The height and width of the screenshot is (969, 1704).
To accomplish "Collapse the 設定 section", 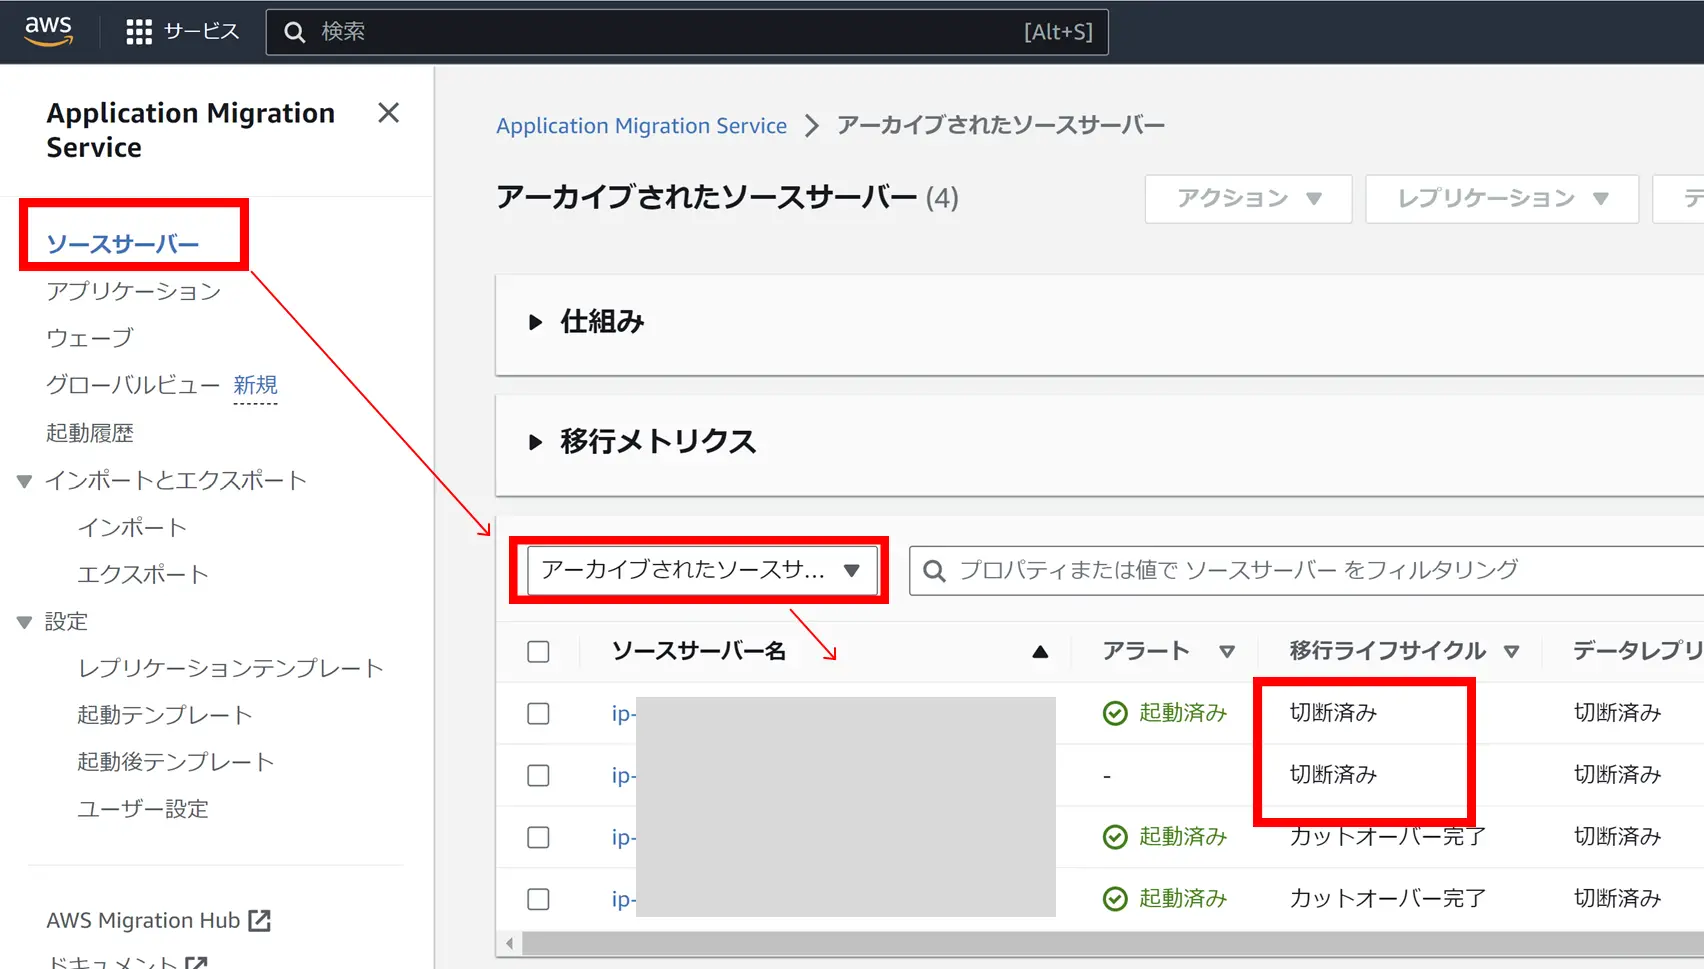I will pyautogui.click(x=25, y=622).
